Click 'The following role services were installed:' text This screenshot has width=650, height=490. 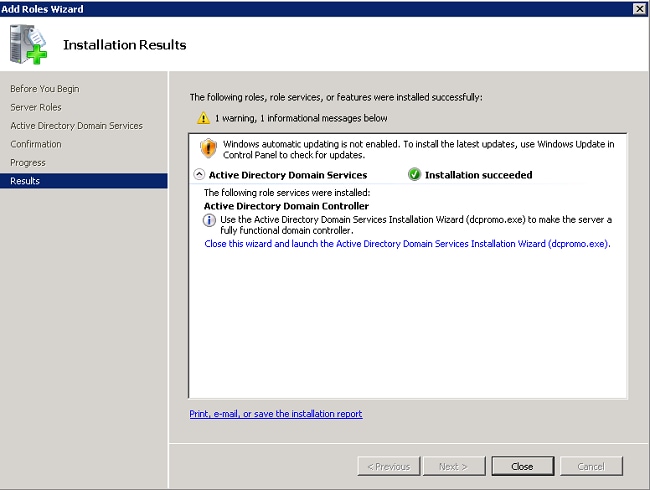(287, 193)
